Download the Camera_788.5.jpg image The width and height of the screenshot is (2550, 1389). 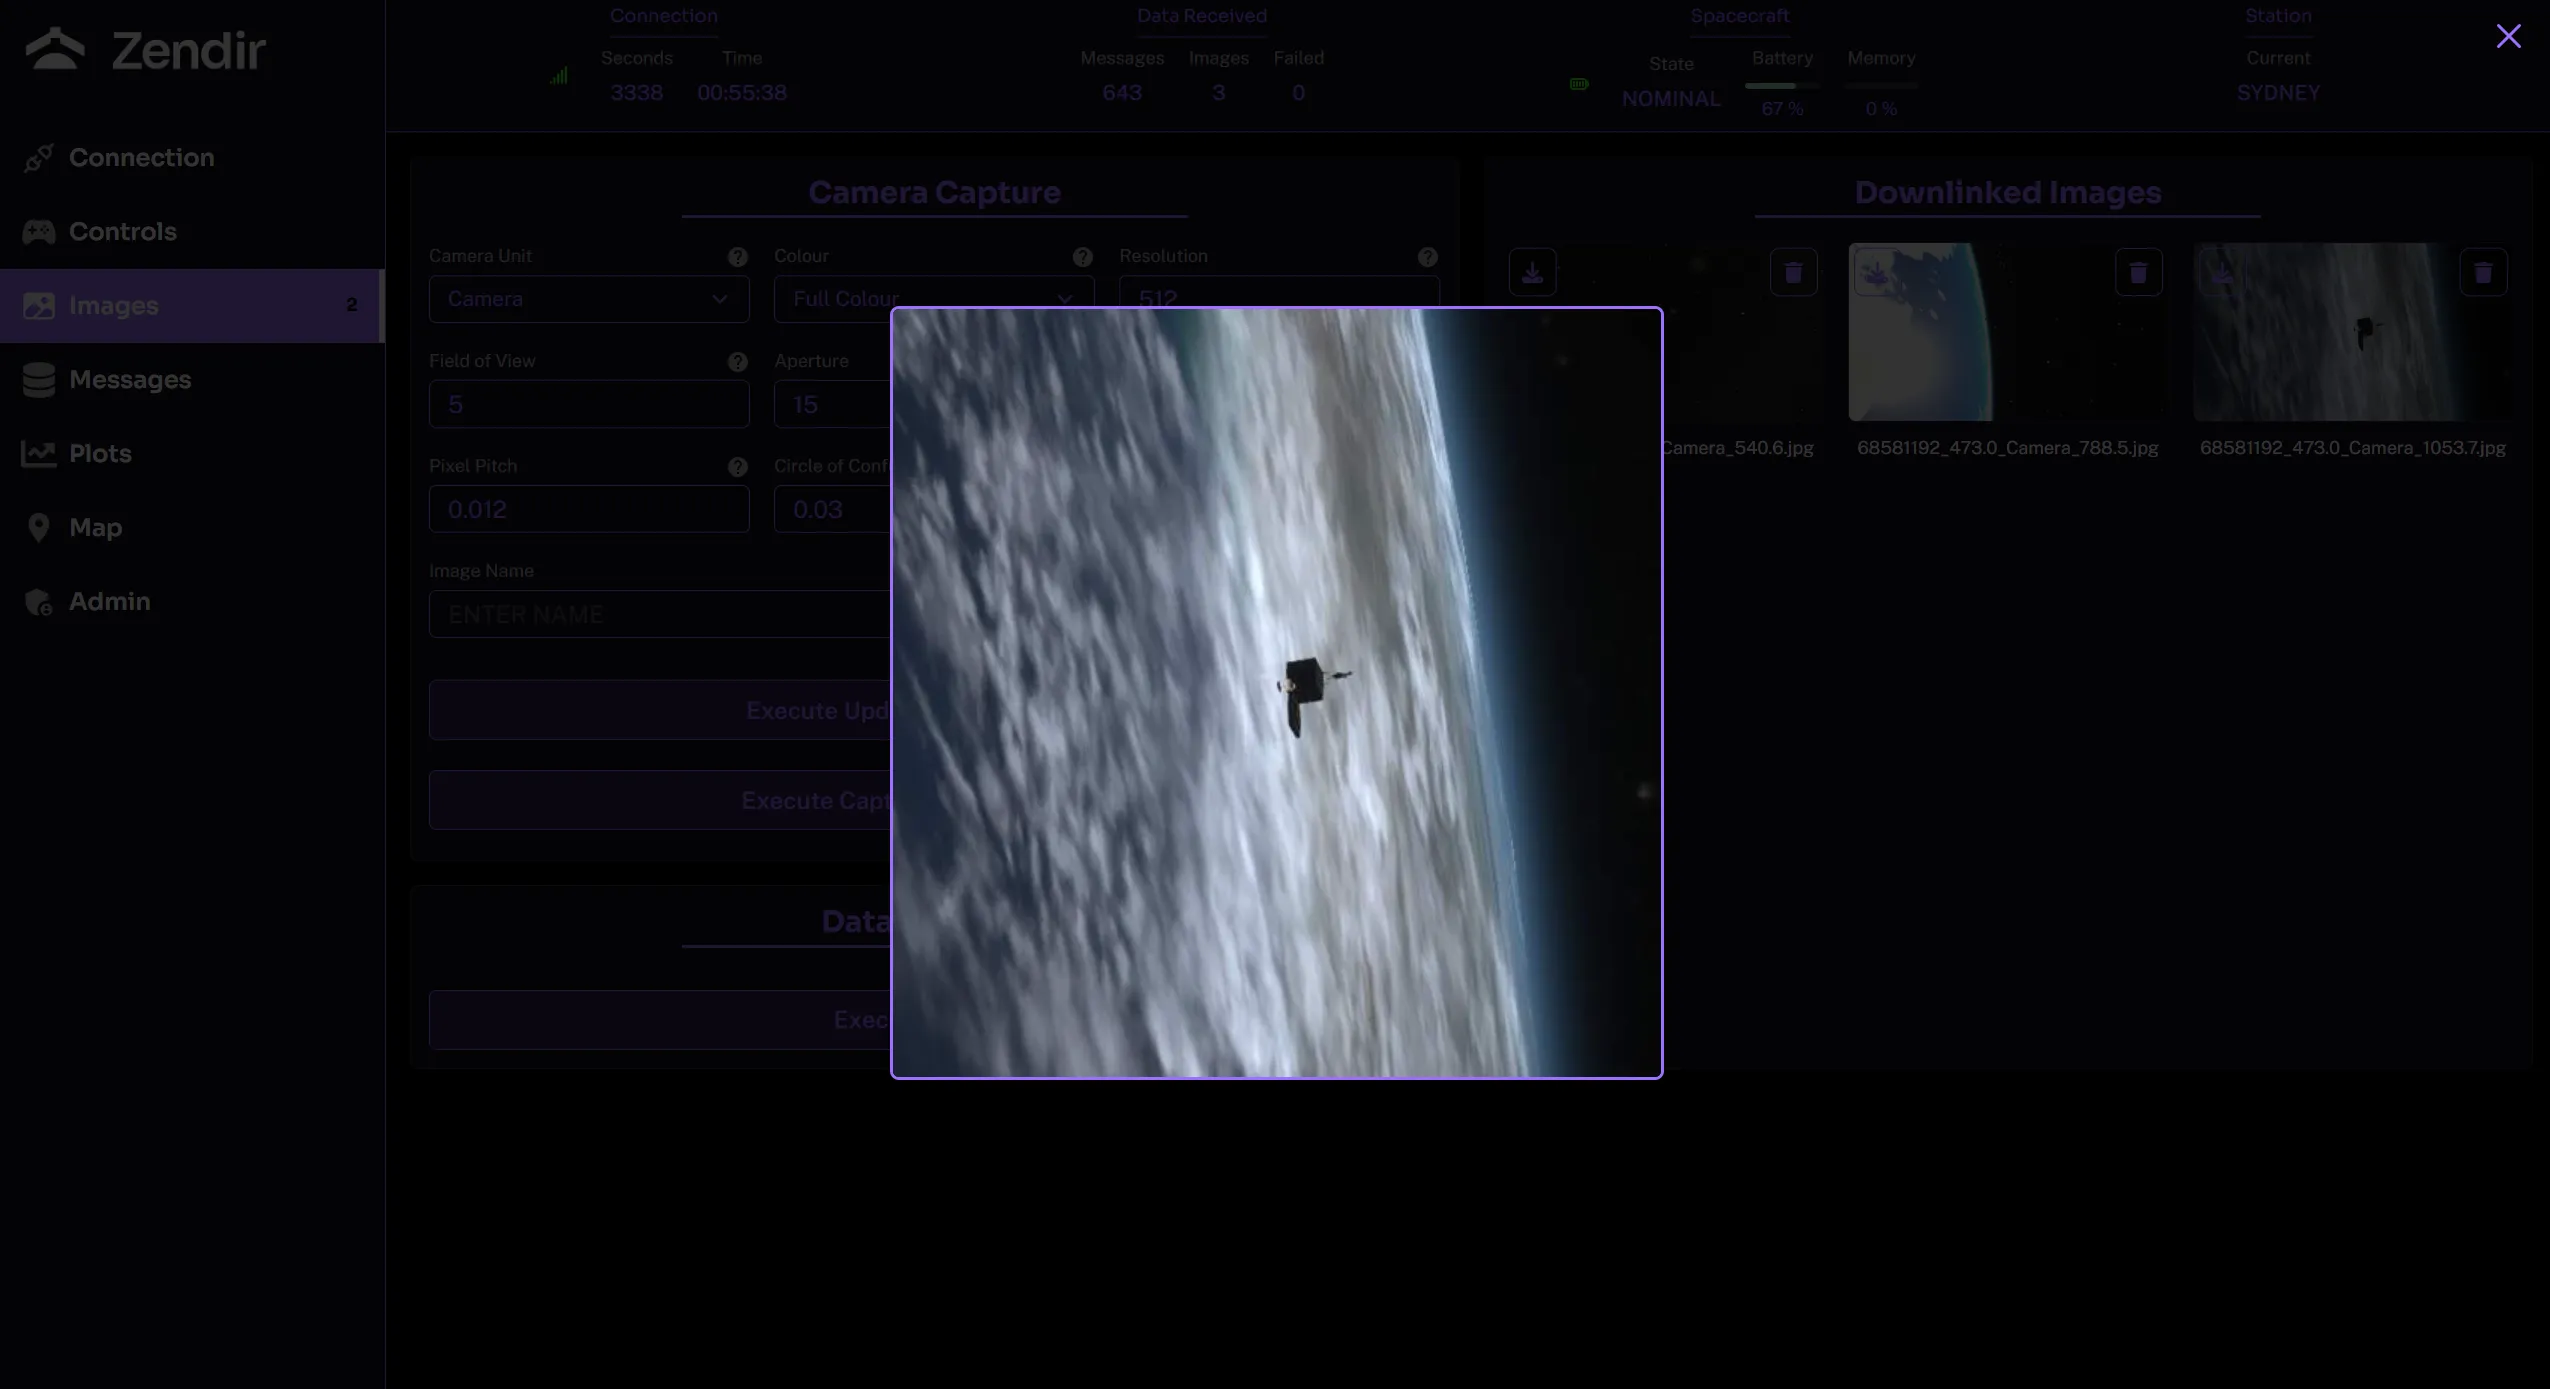[x=1877, y=273]
